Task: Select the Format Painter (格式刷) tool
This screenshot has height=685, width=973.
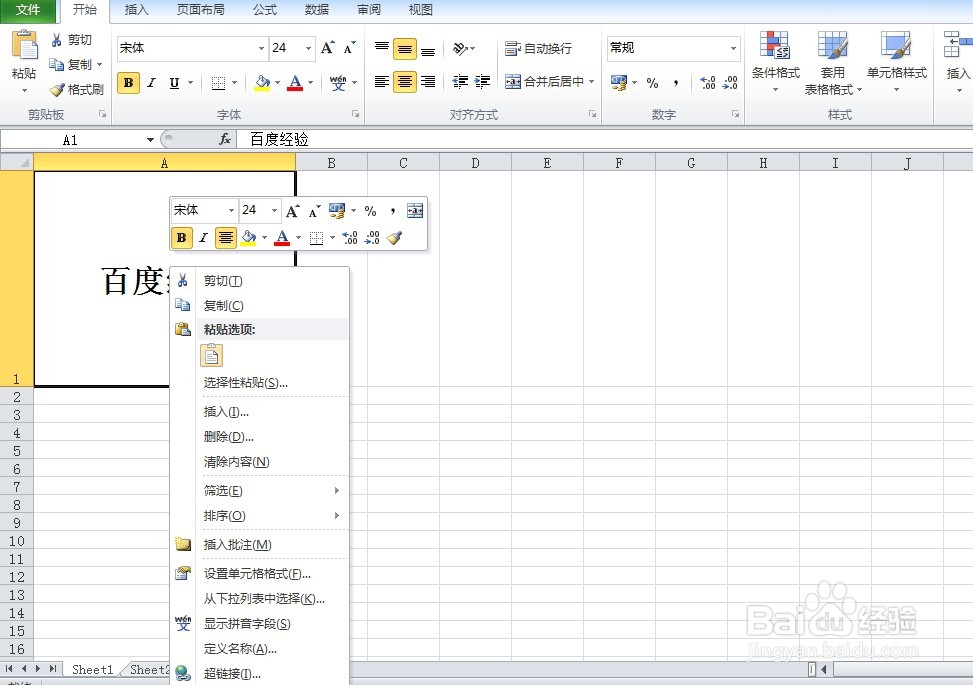Action: 77,89
